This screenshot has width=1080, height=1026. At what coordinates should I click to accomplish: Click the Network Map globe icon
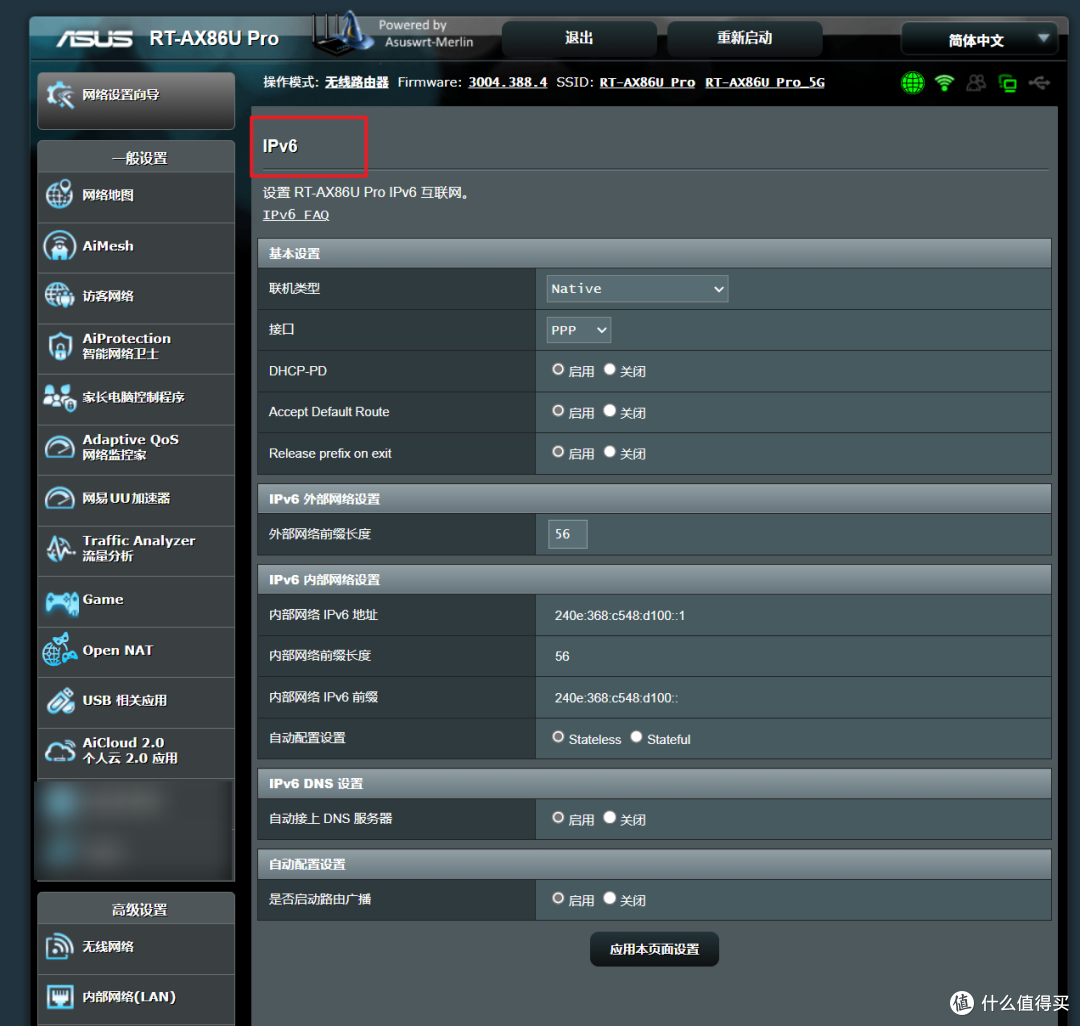tap(59, 194)
